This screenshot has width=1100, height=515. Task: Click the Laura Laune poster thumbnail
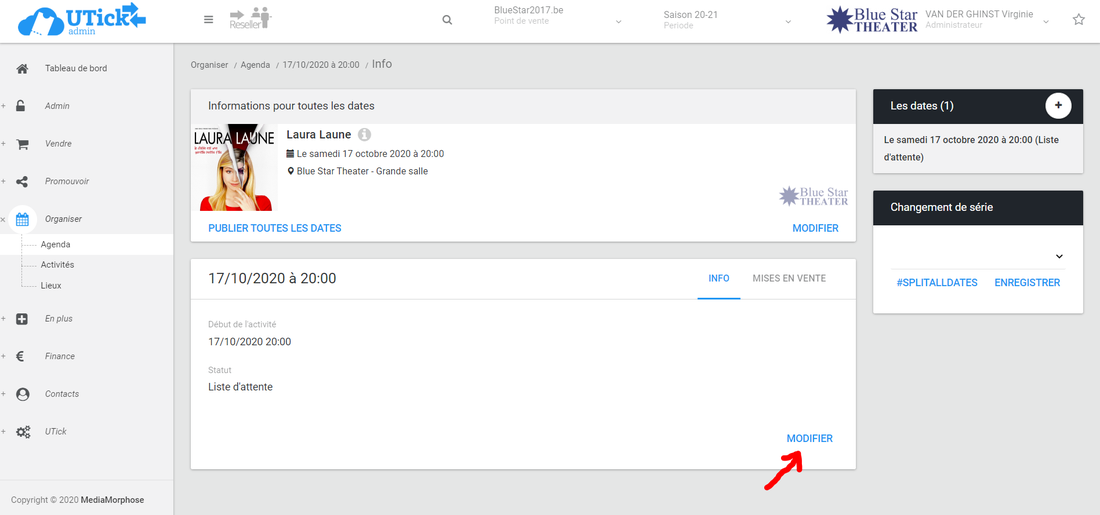[236, 167]
